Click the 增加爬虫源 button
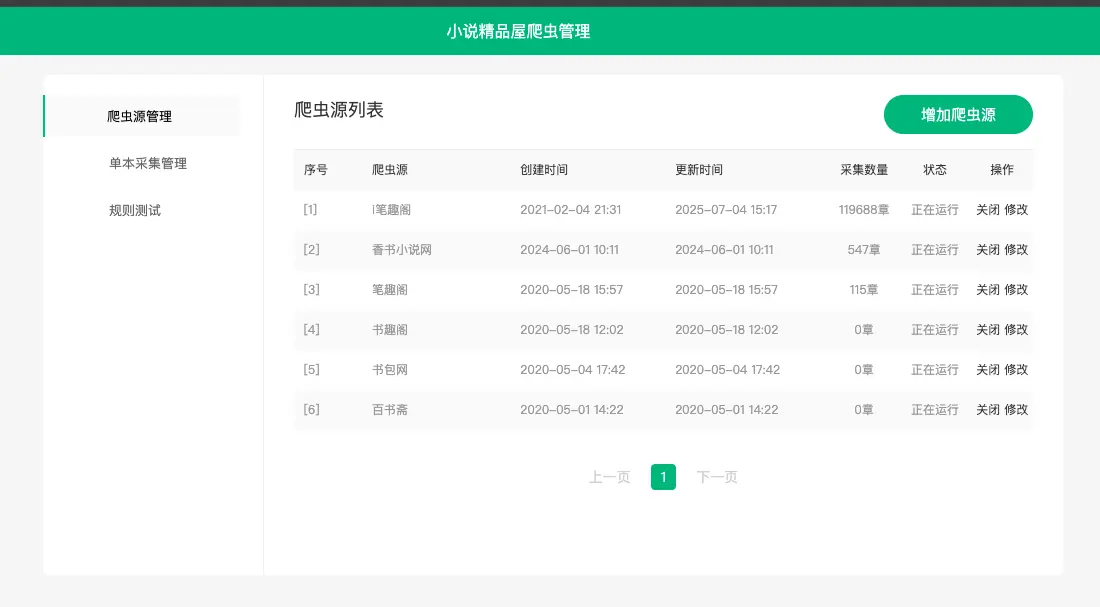The height and width of the screenshot is (607, 1100). pos(958,114)
